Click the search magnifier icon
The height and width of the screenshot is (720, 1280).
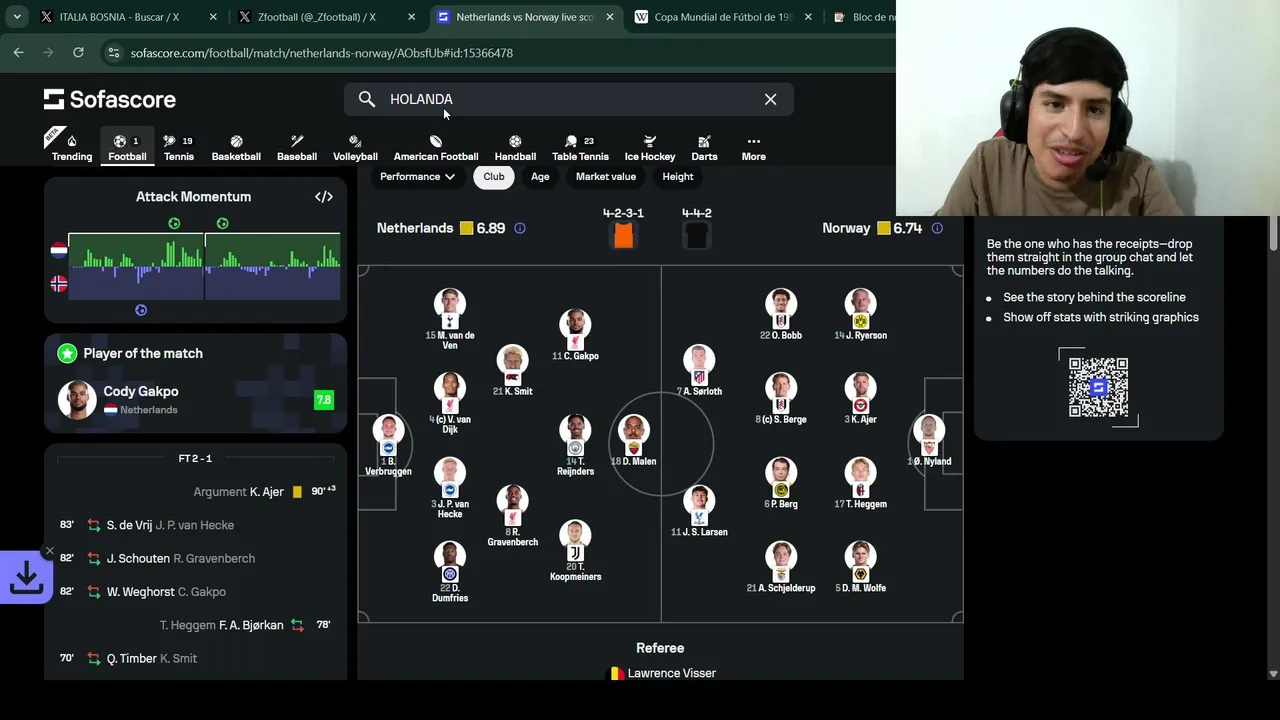click(367, 99)
